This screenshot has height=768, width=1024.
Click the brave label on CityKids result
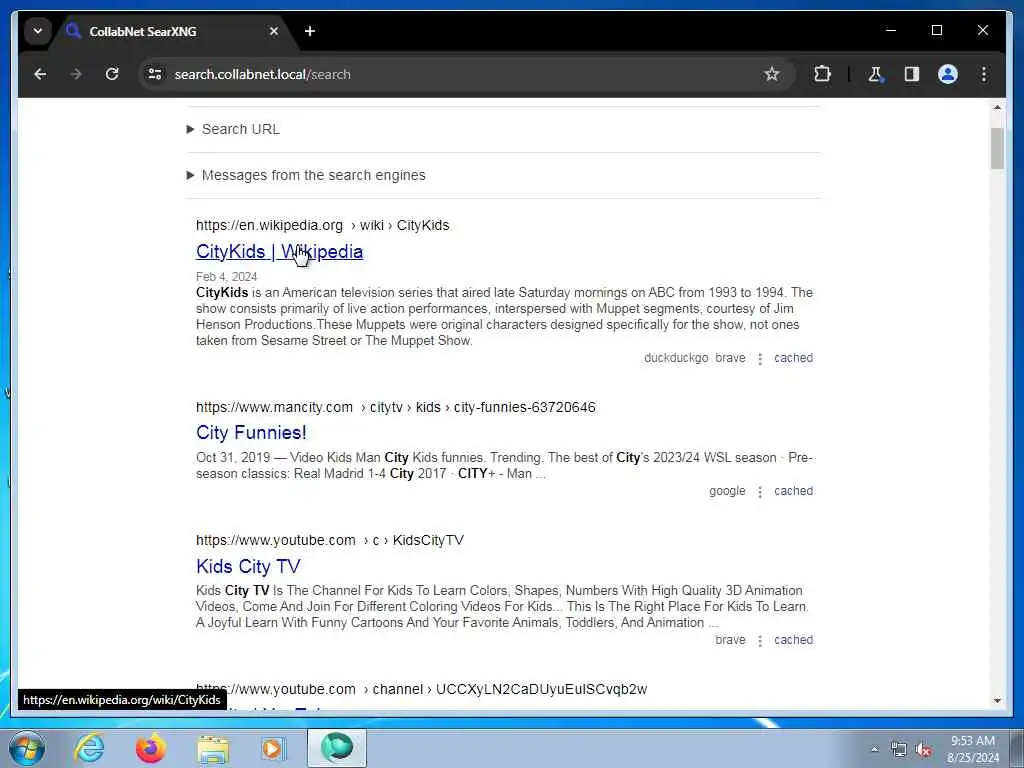coord(730,358)
